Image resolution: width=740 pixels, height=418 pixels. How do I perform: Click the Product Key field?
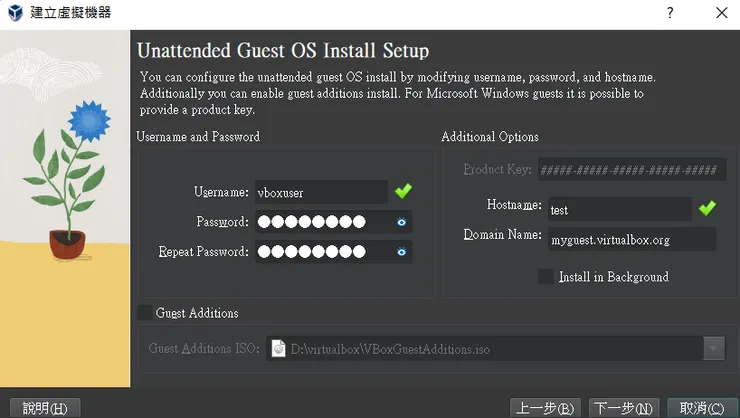631,170
